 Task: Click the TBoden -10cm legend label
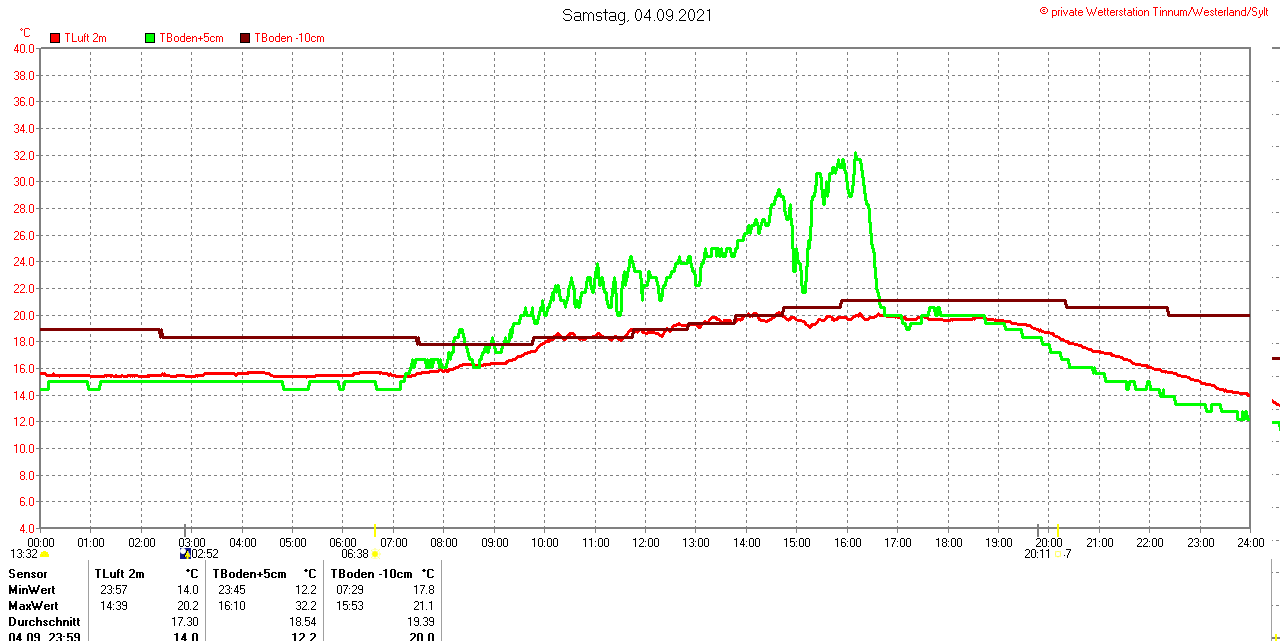coord(289,38)
